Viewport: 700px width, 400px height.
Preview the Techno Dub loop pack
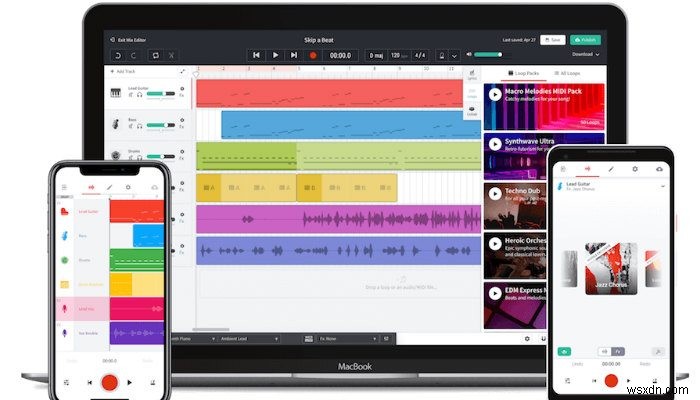(495, 193)
